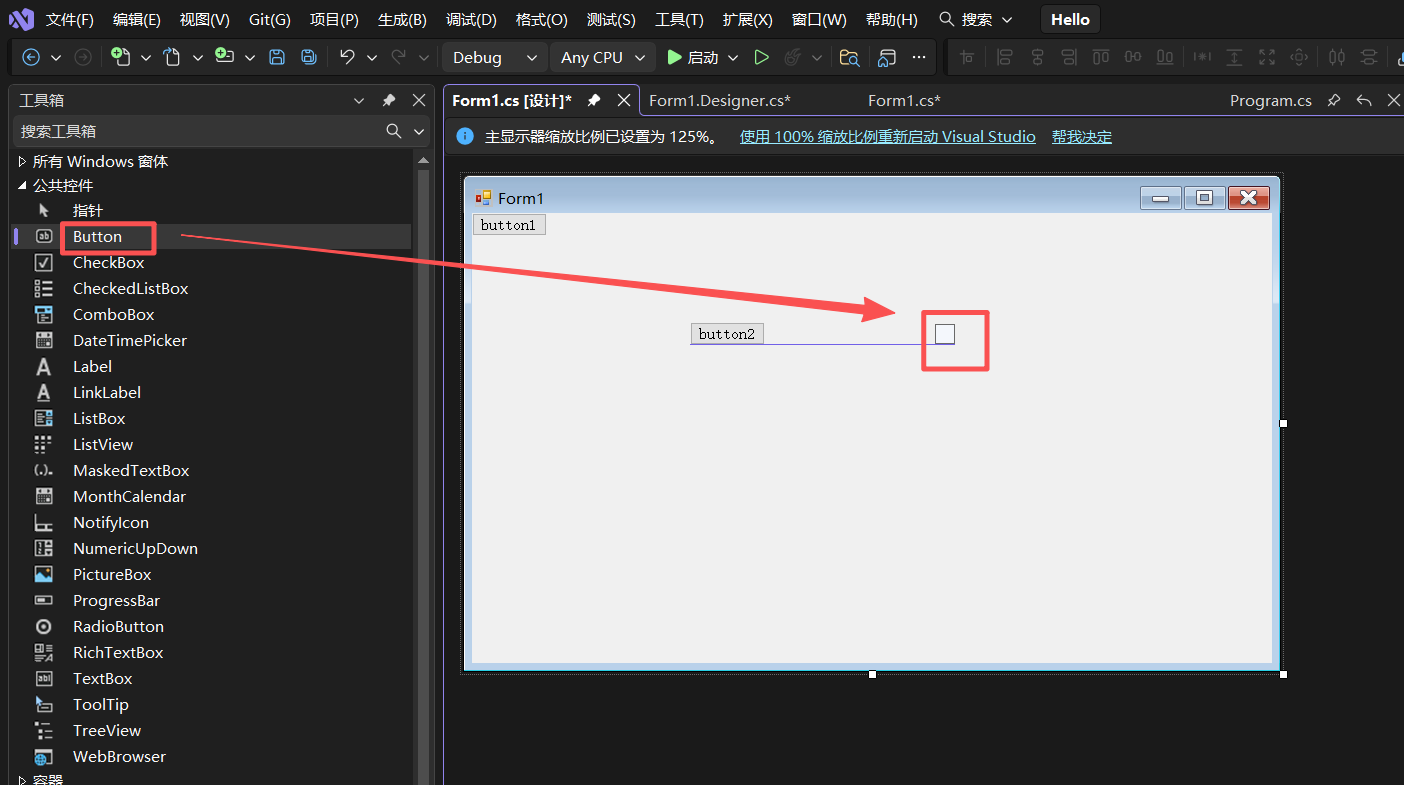Click the new project icon in toolbar

click(121, 57)
